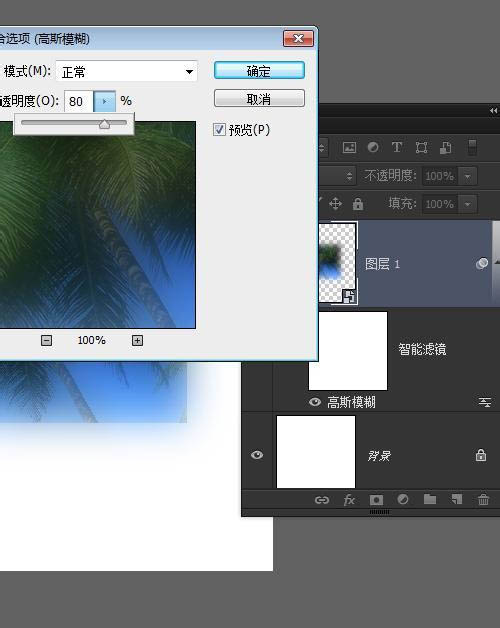Filter layers by adjustment layer icon
Image resolution: width=500 pixels, height=628 pixels.
(373, 147)
